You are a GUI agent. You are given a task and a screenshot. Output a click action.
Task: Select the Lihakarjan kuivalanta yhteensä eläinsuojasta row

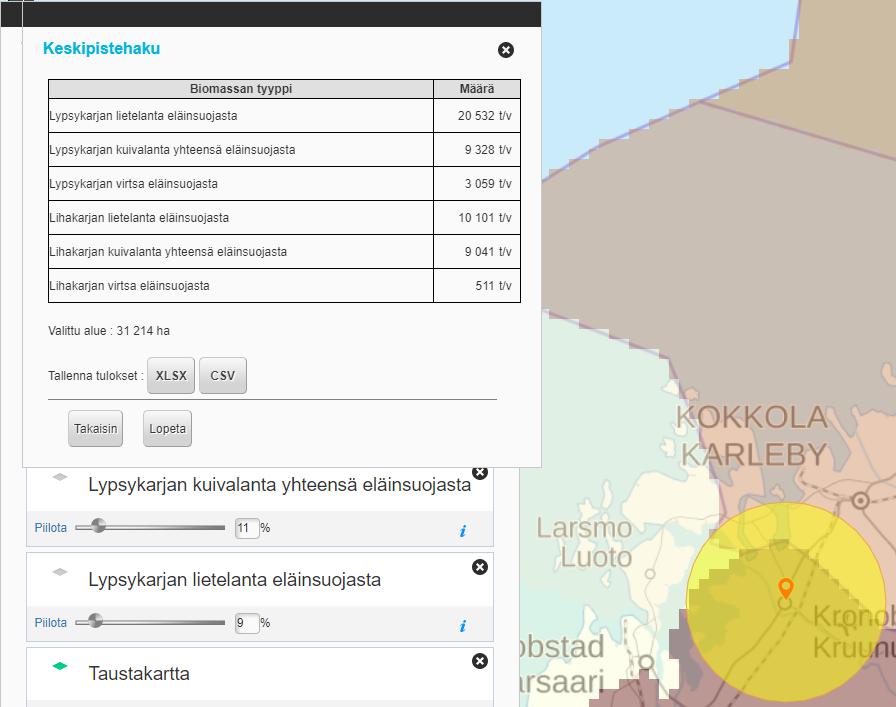[x=285, y=251]
